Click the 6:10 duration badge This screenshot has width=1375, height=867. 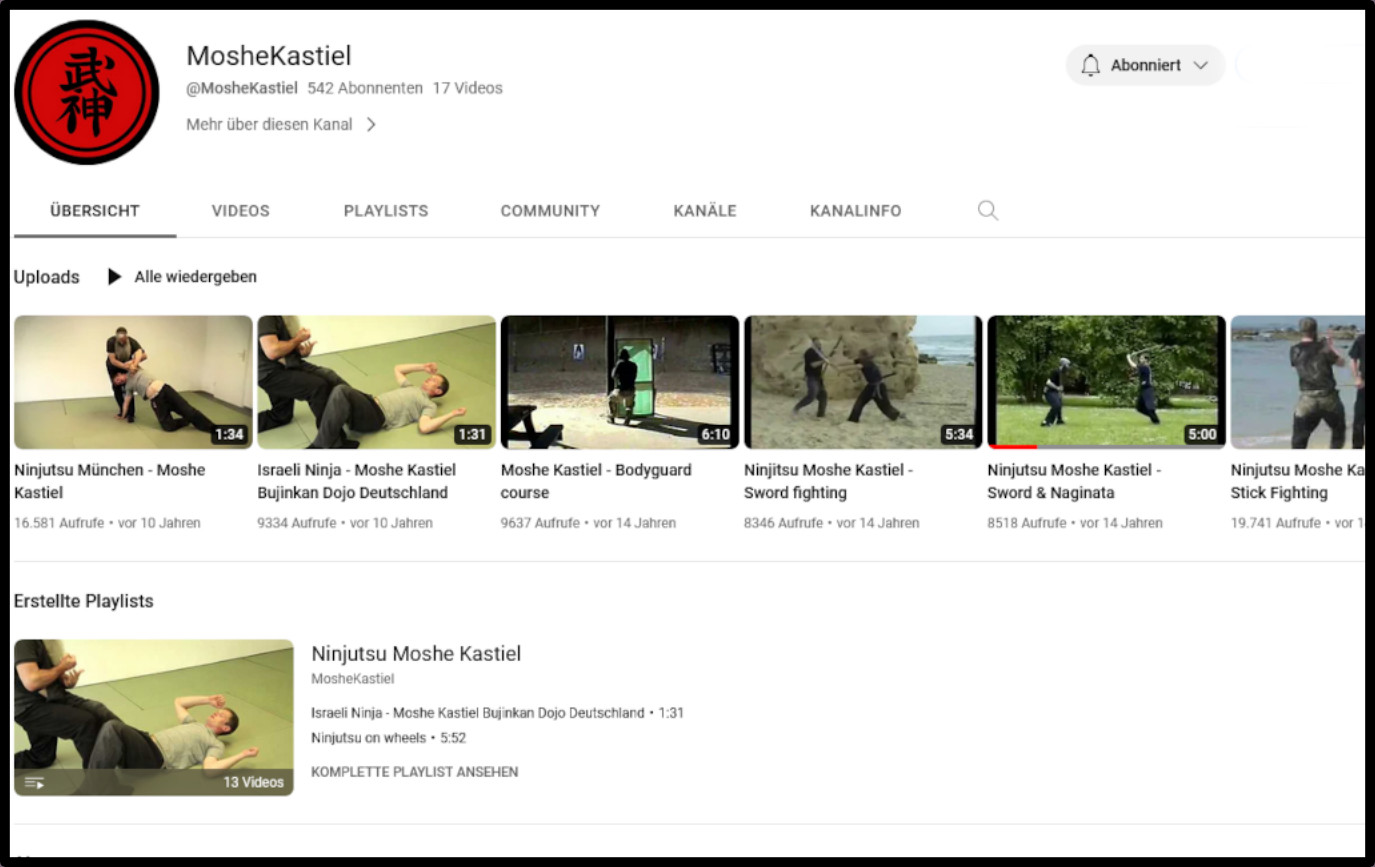click(715, 434)
